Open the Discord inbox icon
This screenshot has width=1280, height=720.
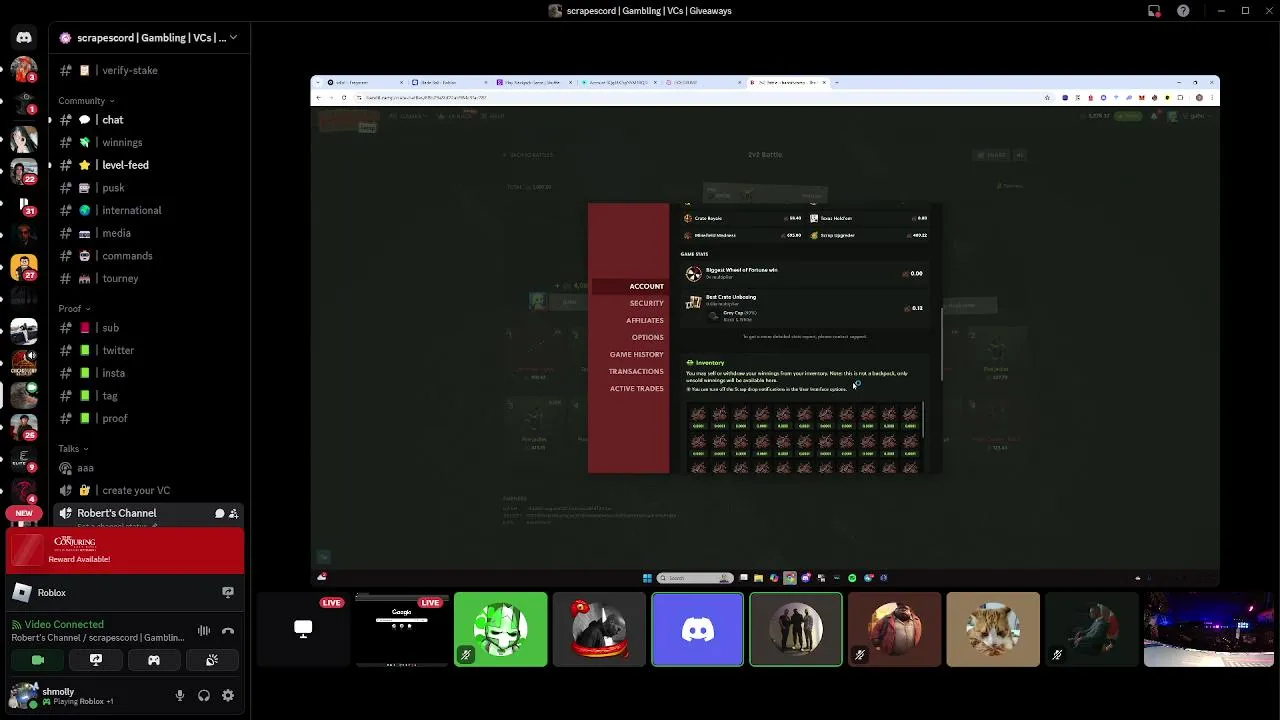click(x=1154, y=11)
